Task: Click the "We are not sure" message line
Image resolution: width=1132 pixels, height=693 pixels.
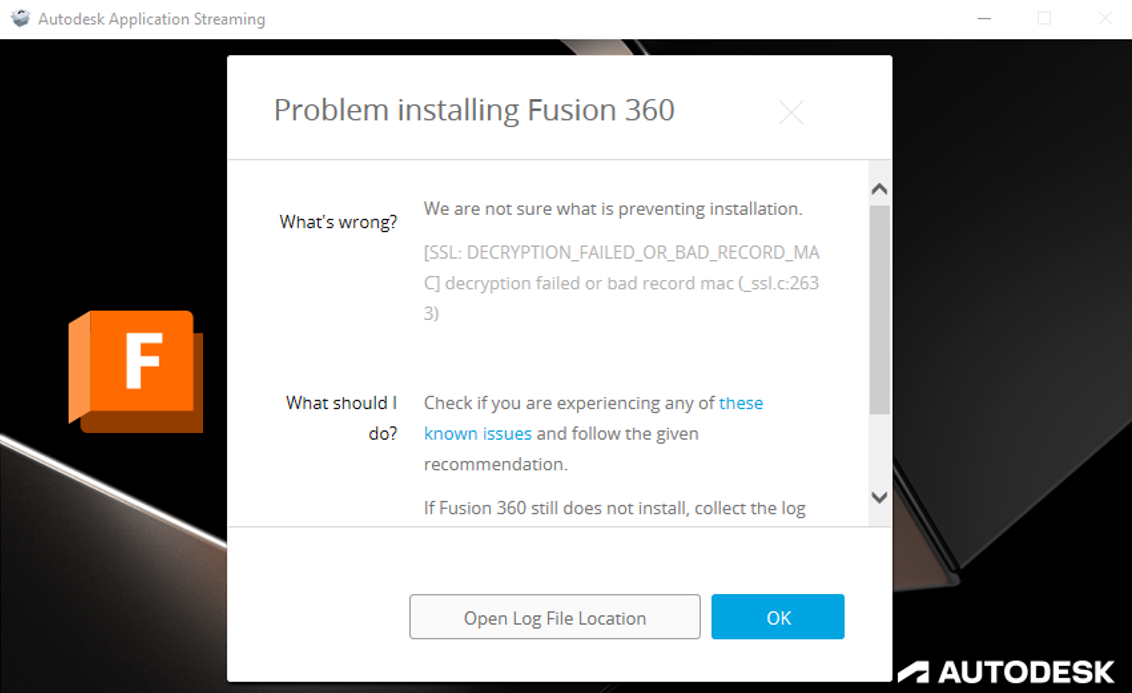Action: (x=613, y=209)
